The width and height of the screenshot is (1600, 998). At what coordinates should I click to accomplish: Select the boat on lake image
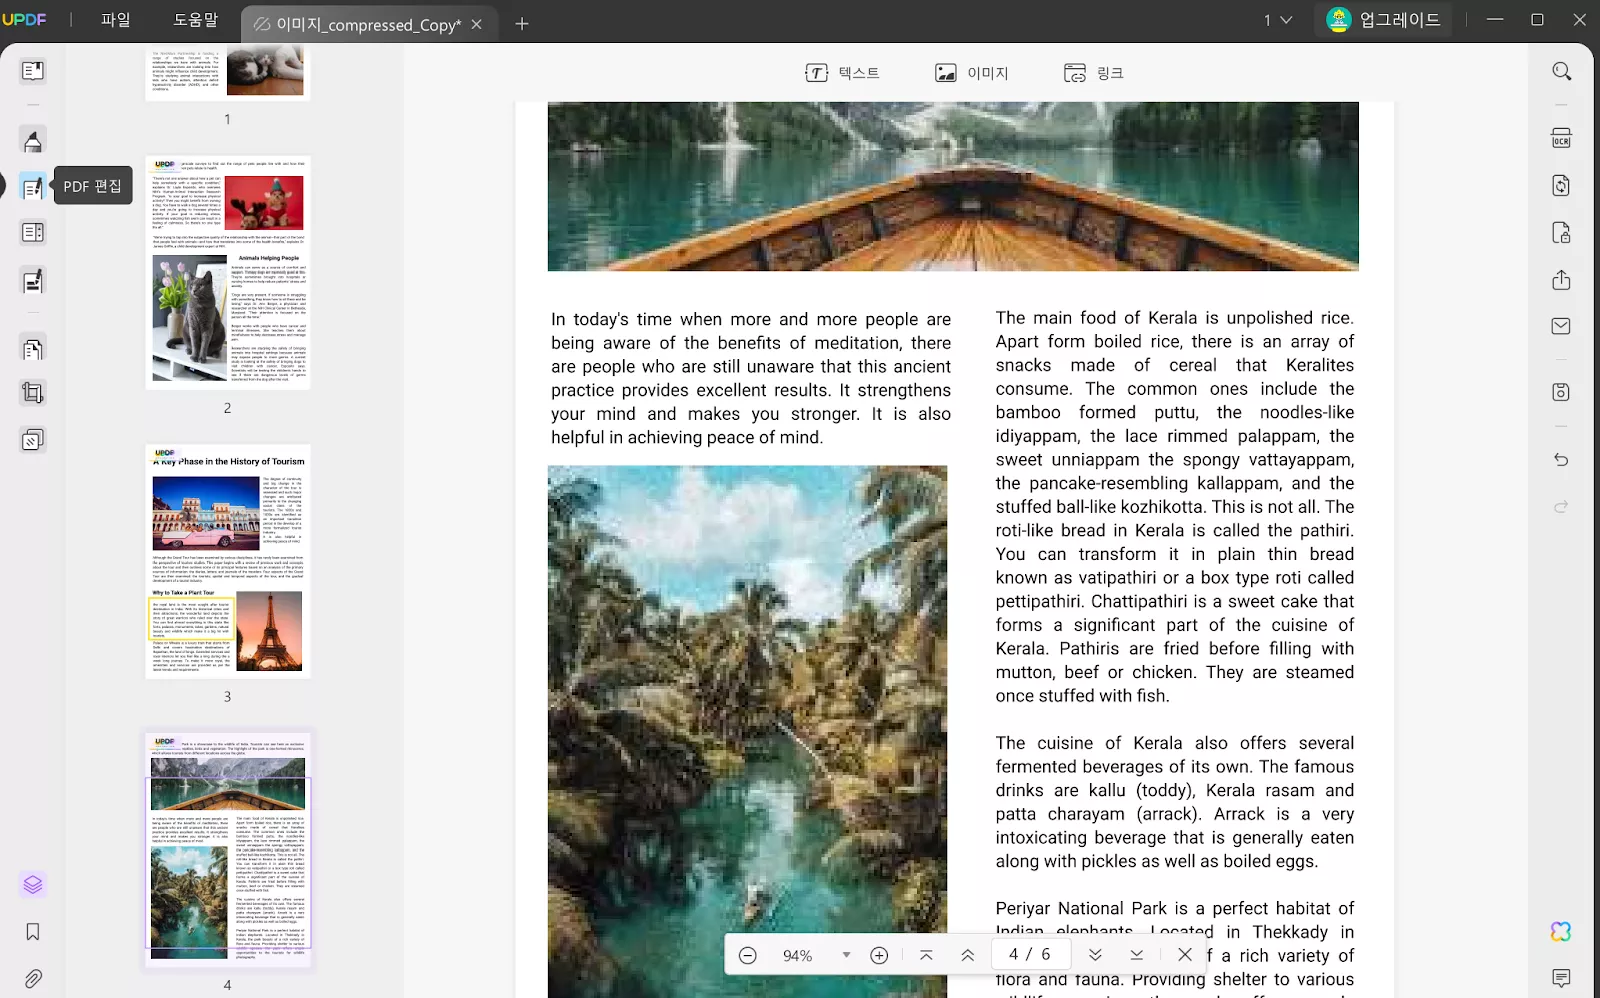tap(953, 186)
